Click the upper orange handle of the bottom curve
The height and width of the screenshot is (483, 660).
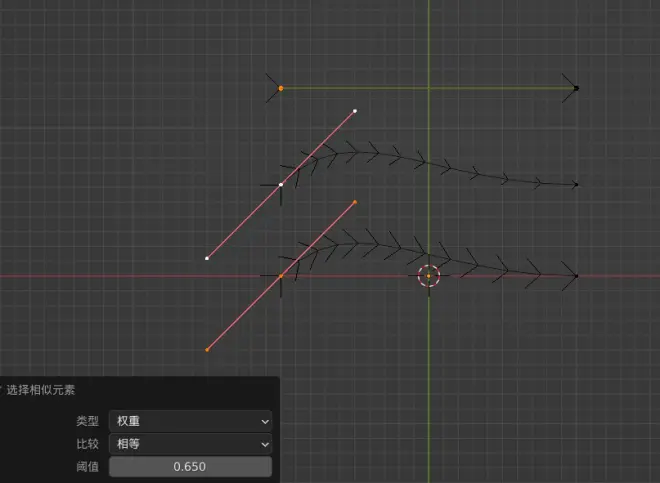click(x=355, y=202)
